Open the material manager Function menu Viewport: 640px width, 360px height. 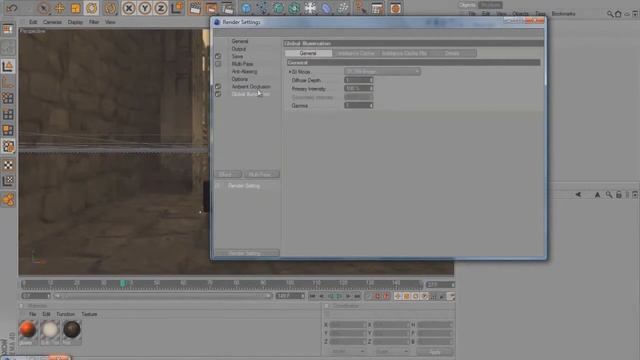[65, 314]
